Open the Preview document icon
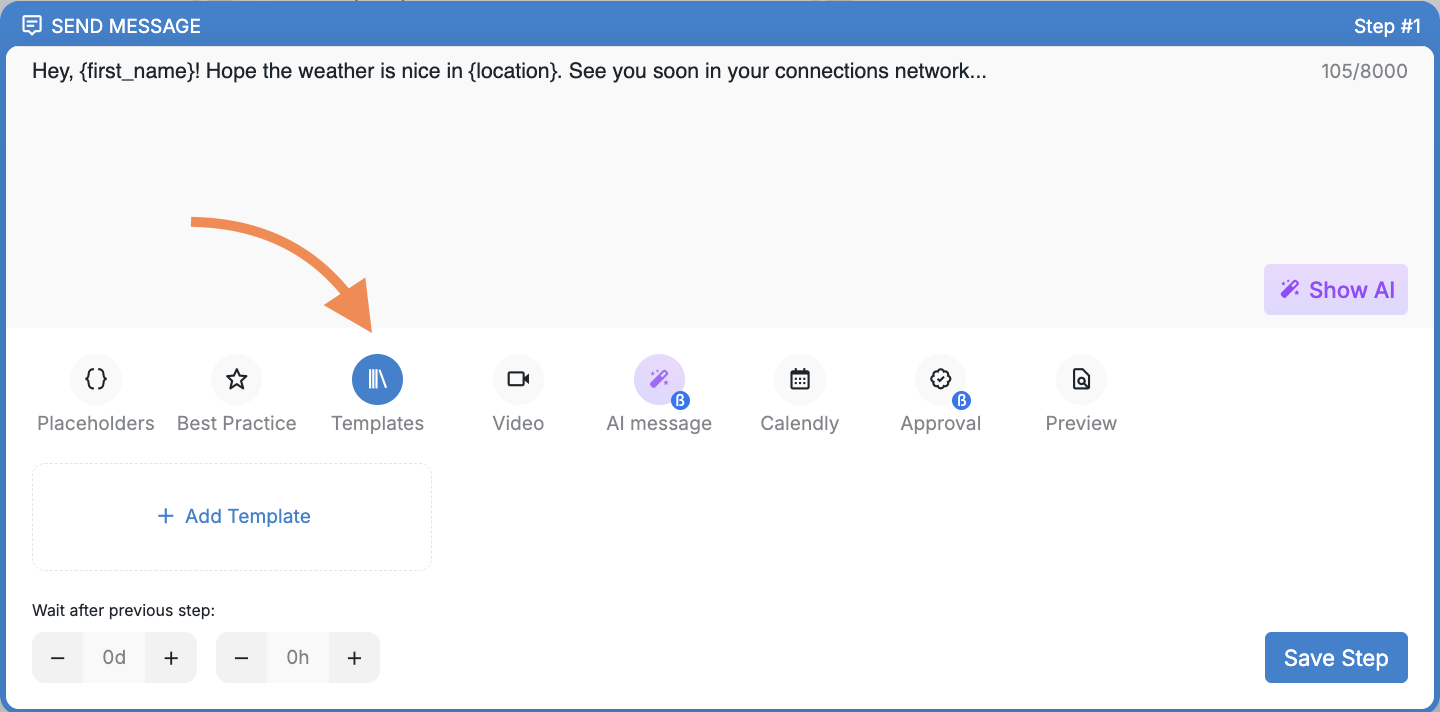This screenshot has width=1440, height=712. 1081,380
